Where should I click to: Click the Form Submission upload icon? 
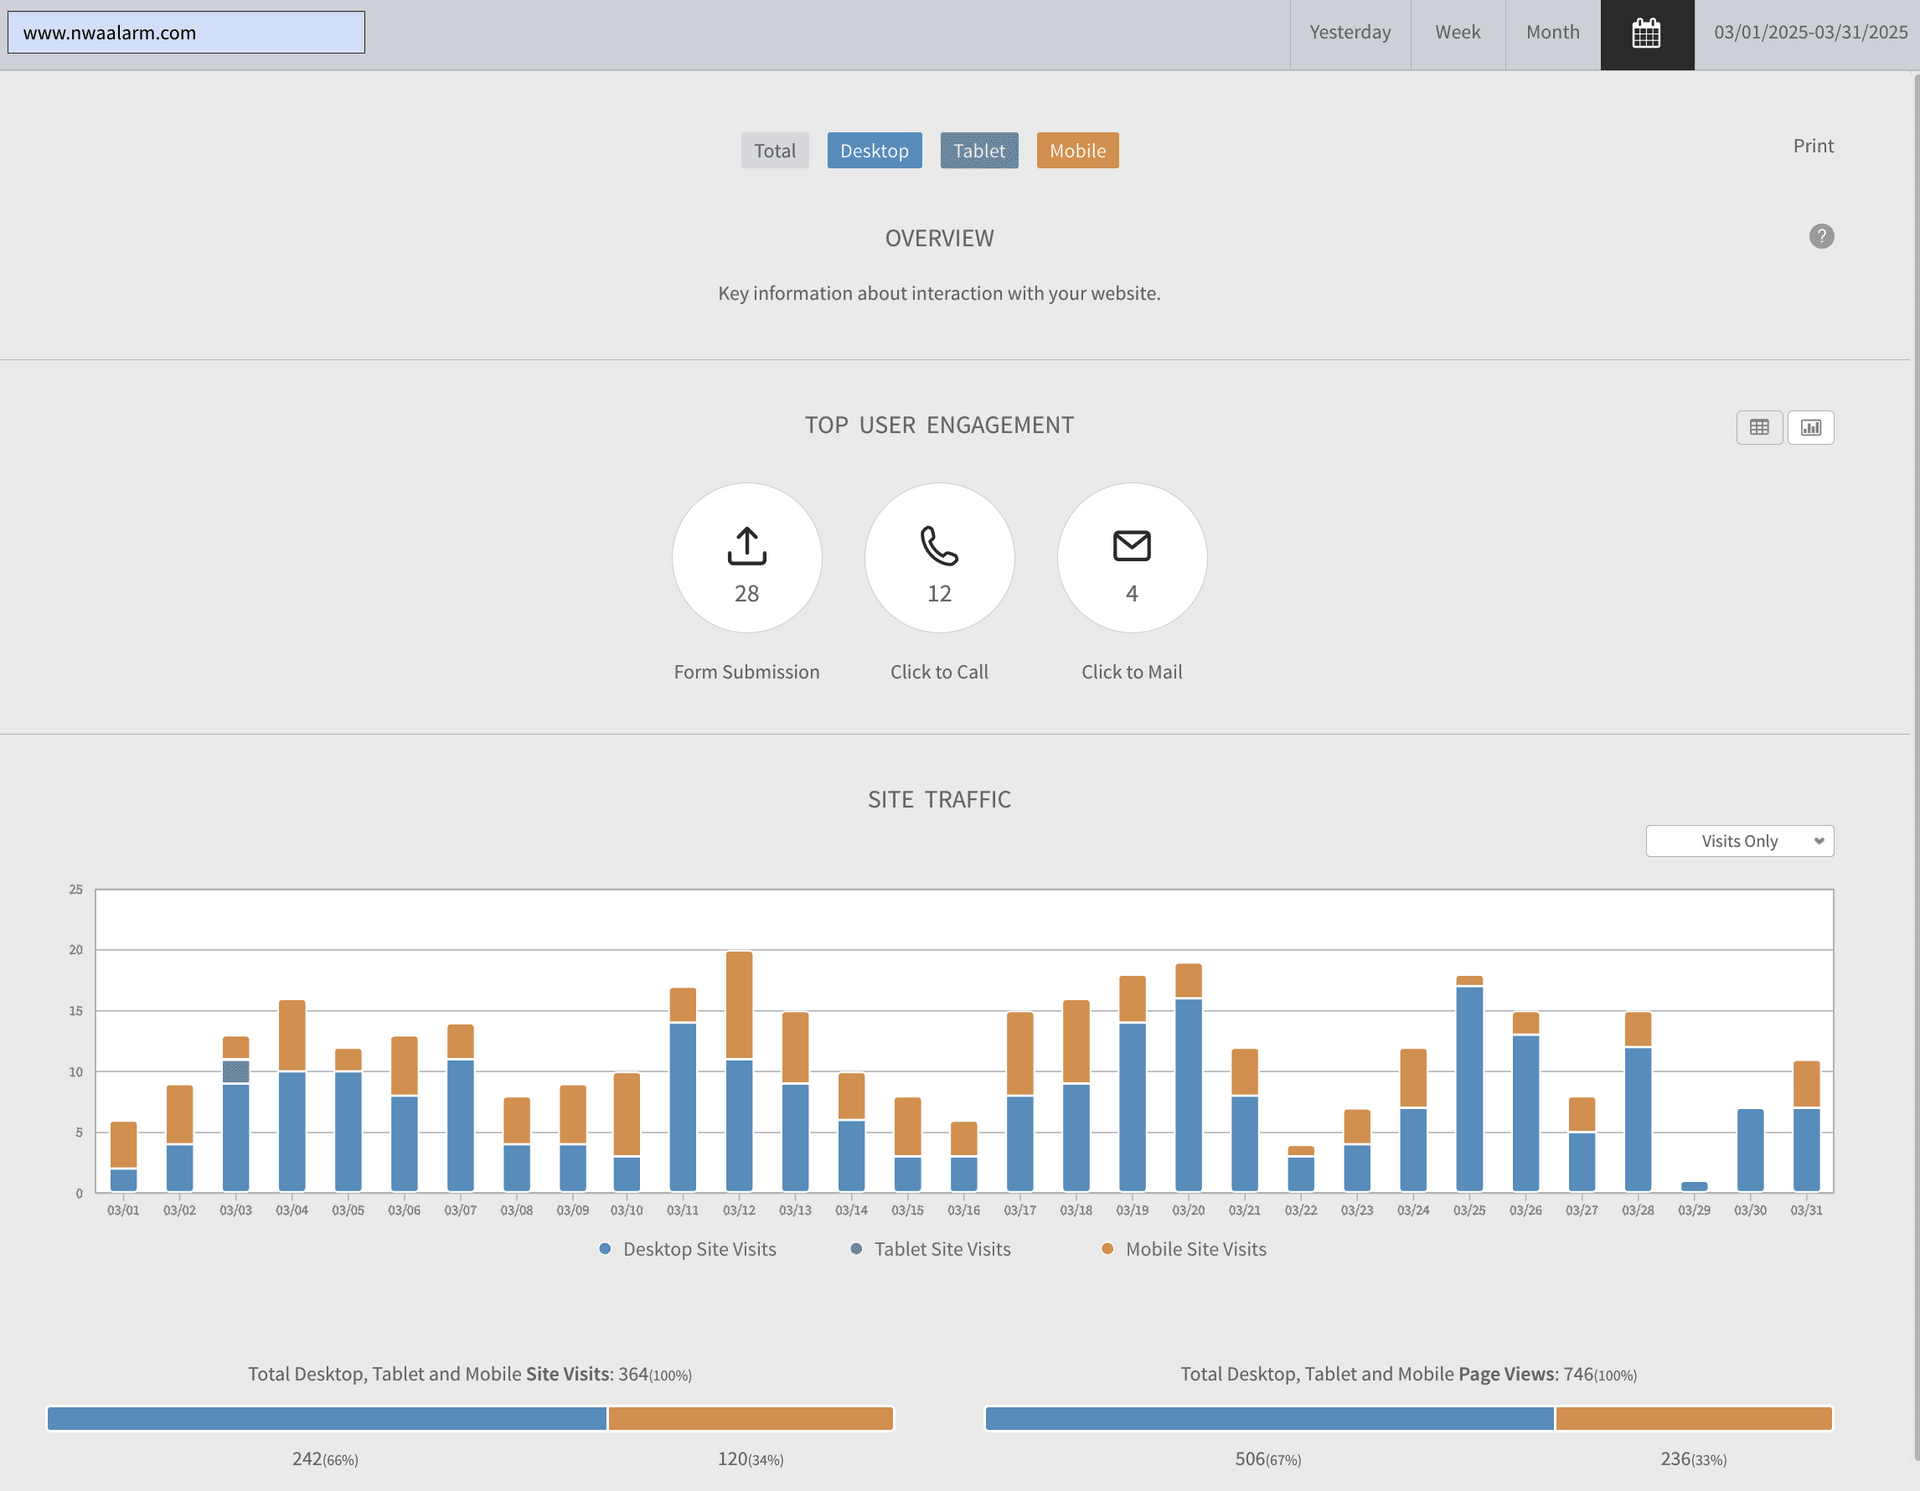coord(746,546)
